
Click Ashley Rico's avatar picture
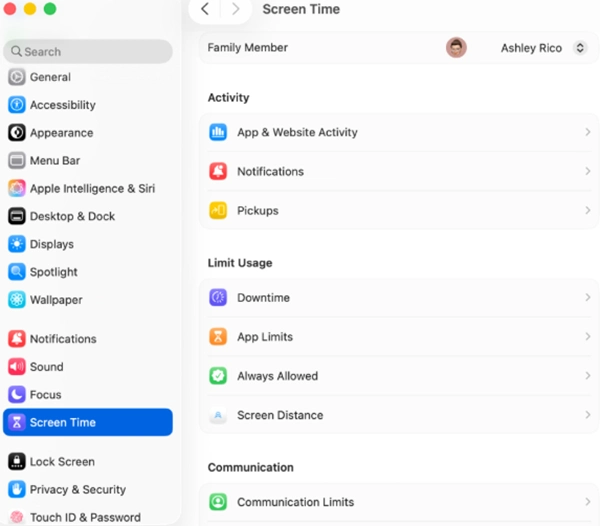pyautogui.click(x=456, y=48)
